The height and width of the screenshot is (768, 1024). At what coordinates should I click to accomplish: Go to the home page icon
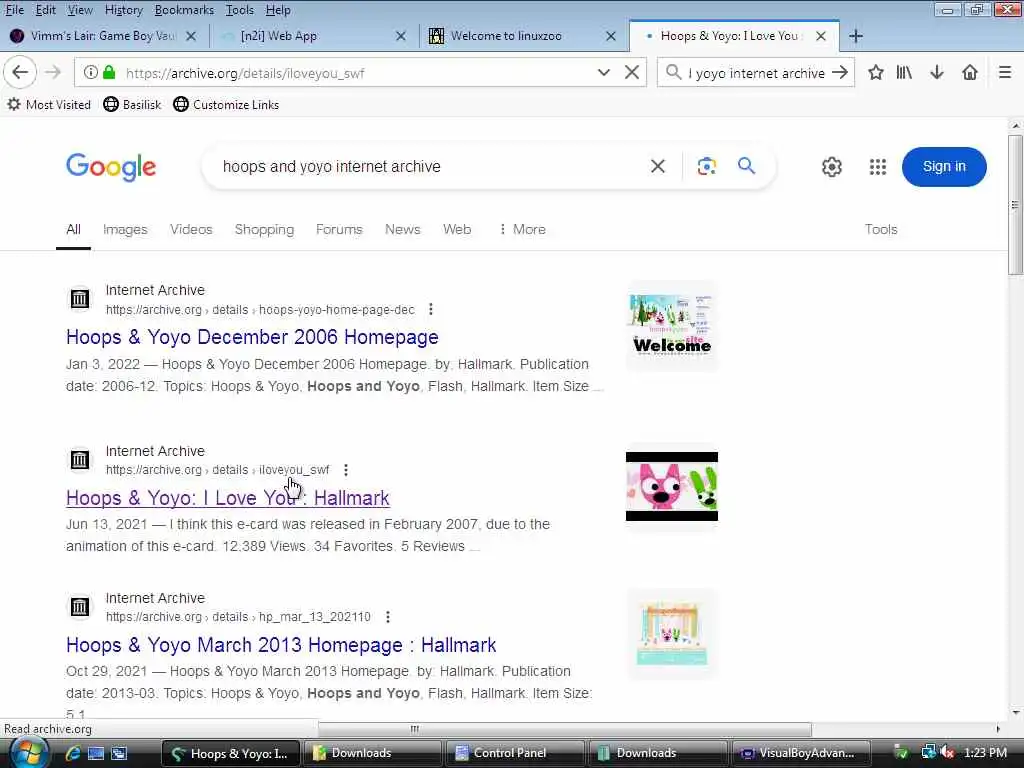(970, 72)
